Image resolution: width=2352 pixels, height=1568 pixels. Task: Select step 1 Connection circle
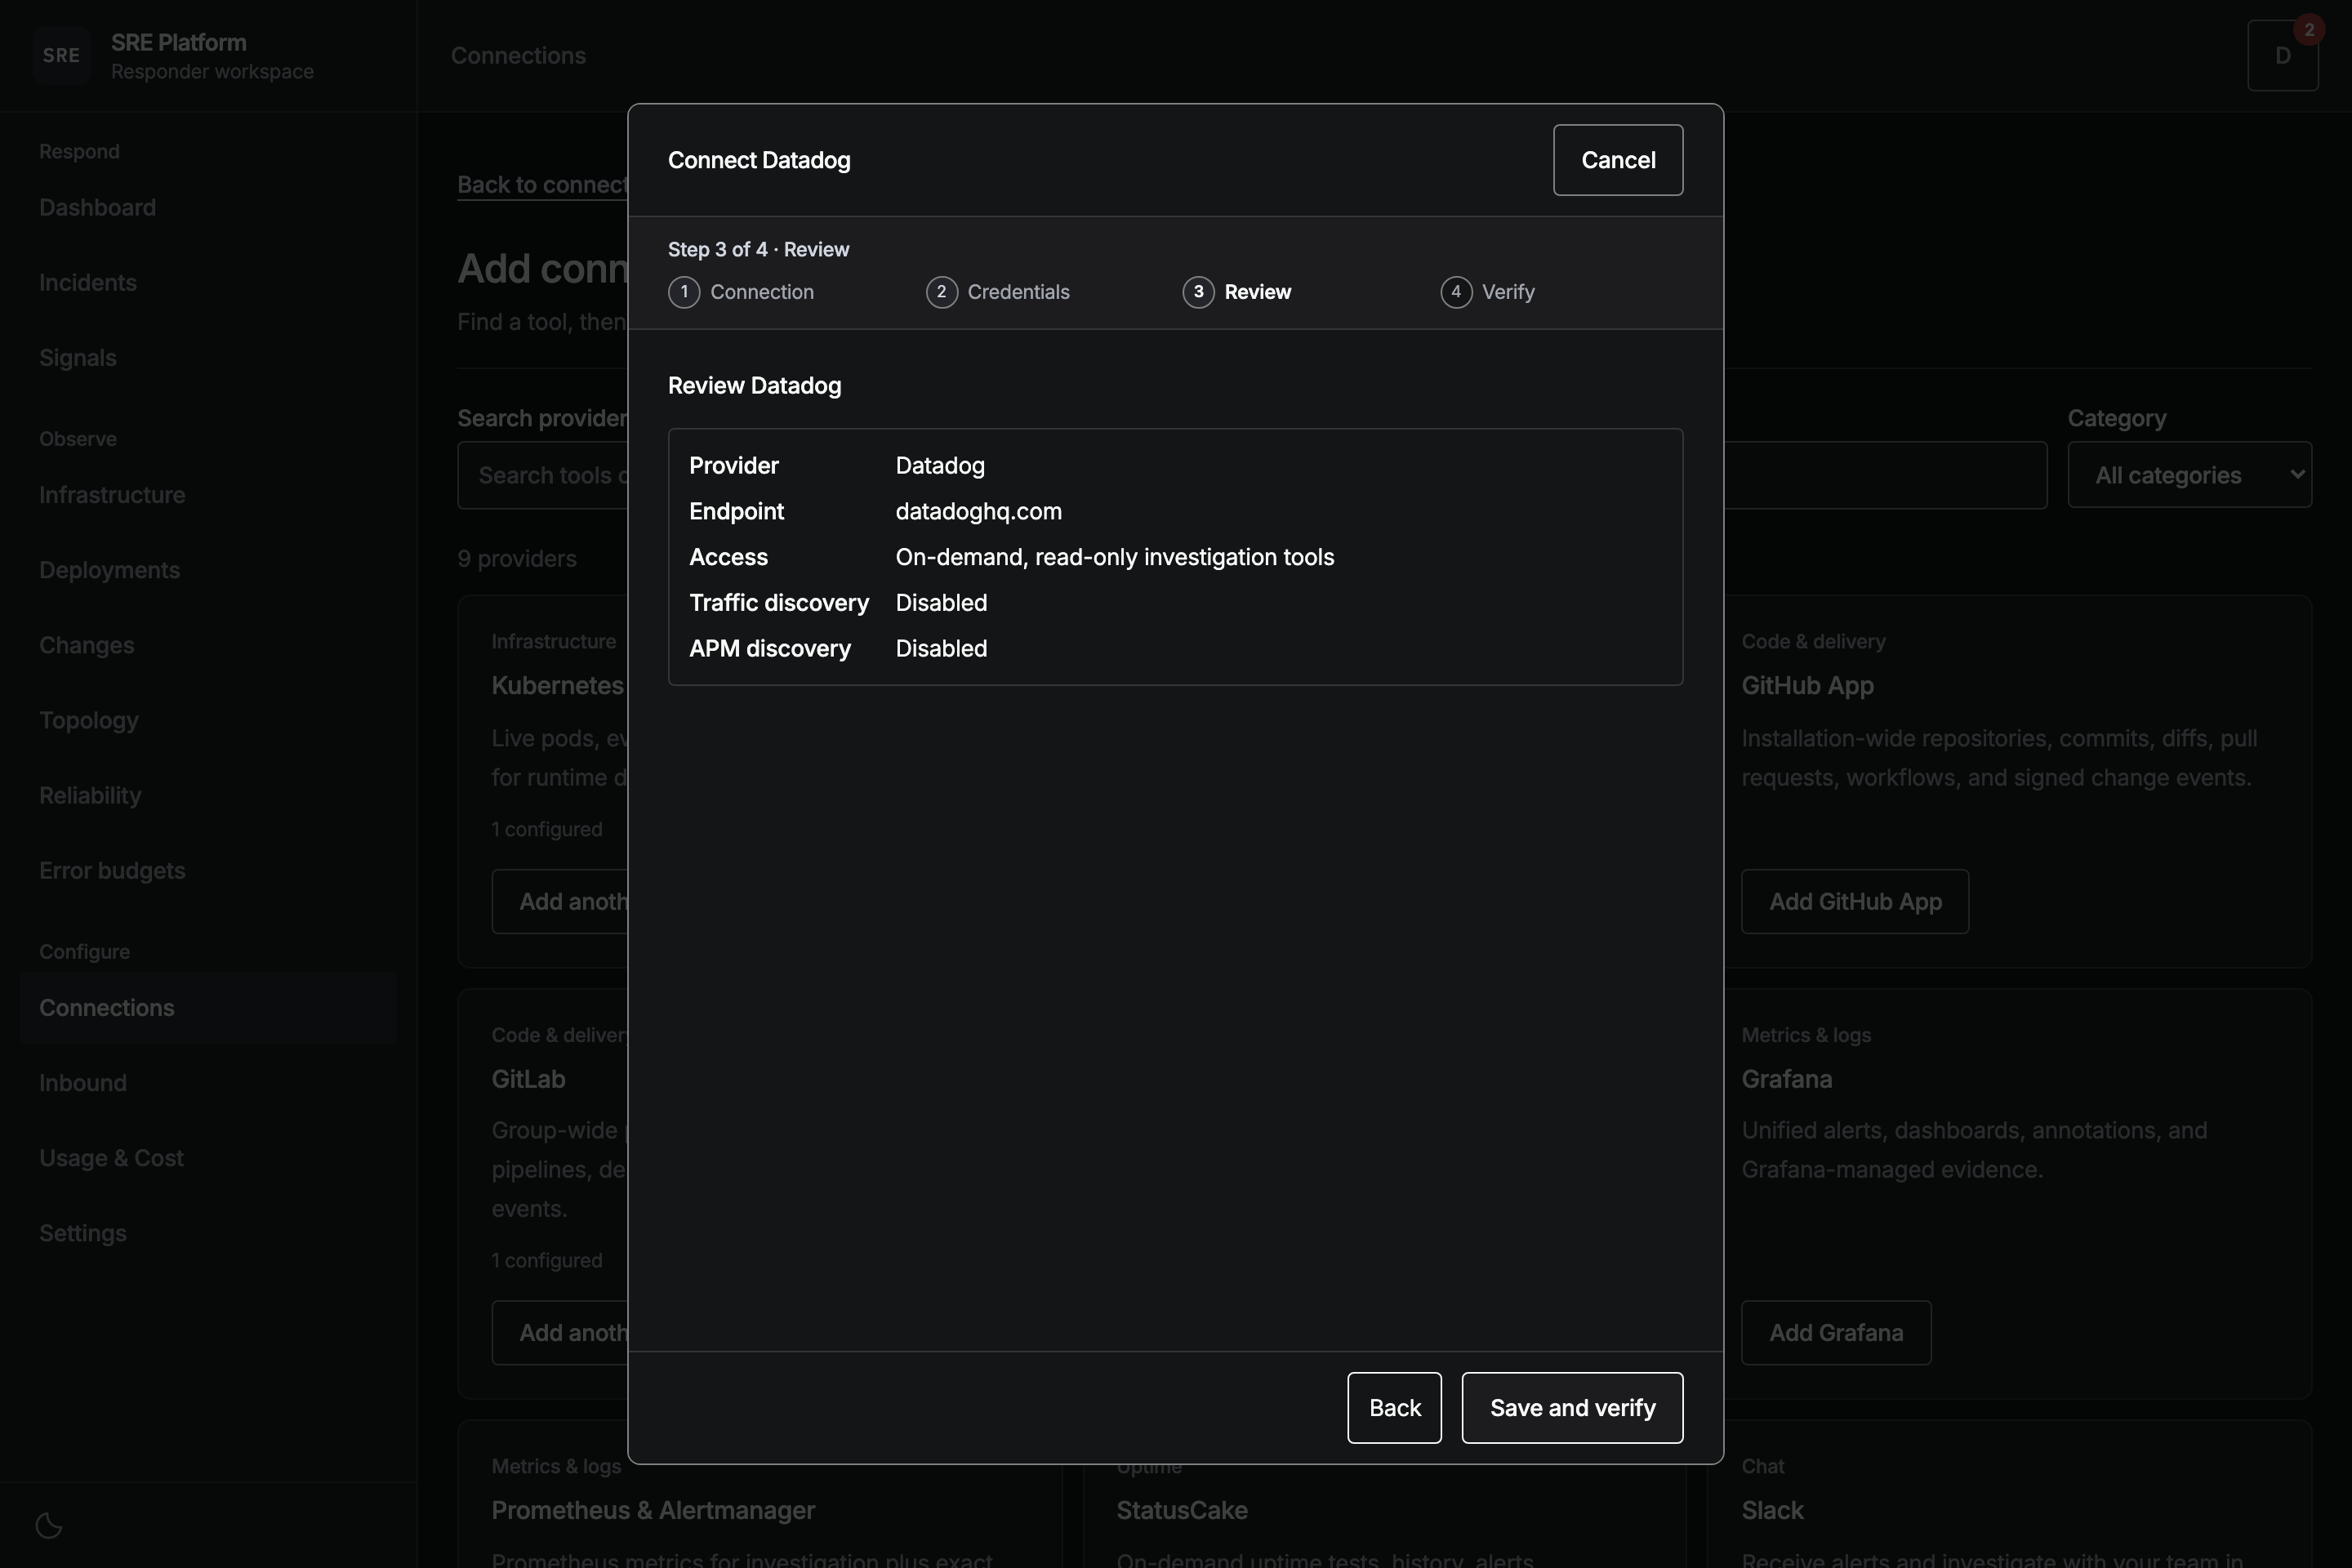684,292
